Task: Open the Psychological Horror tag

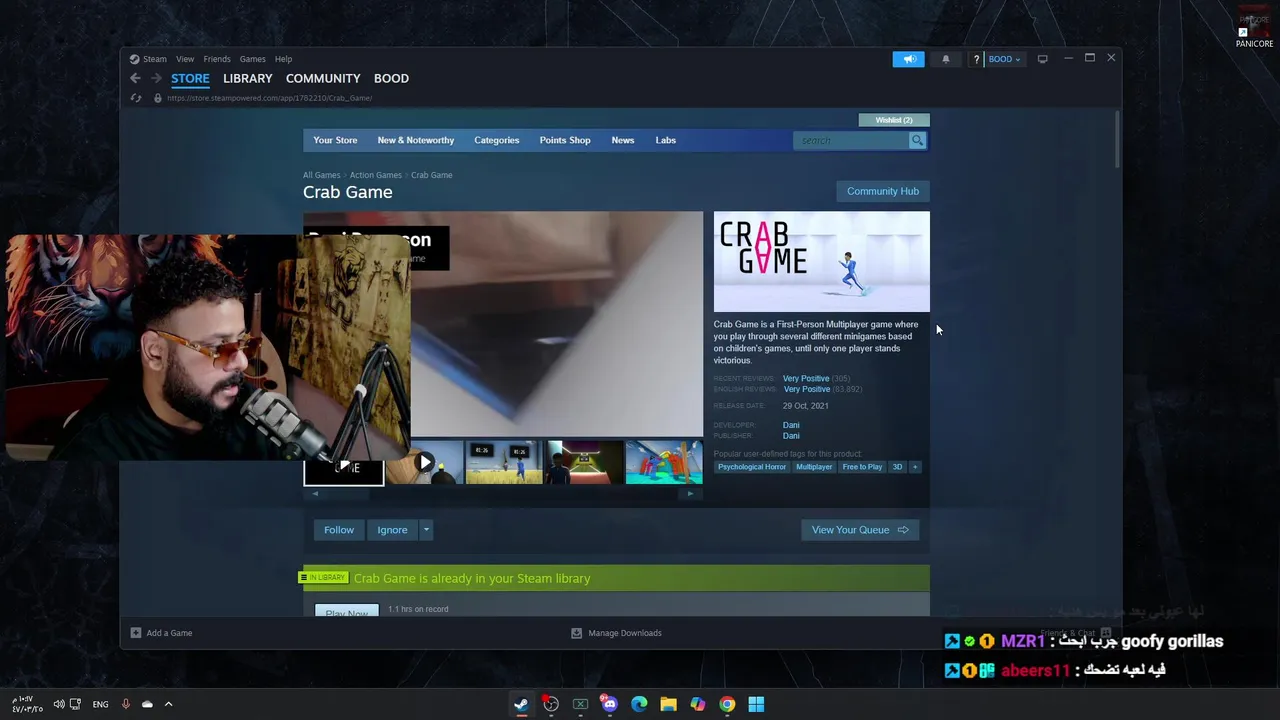Action: [752, 467]
